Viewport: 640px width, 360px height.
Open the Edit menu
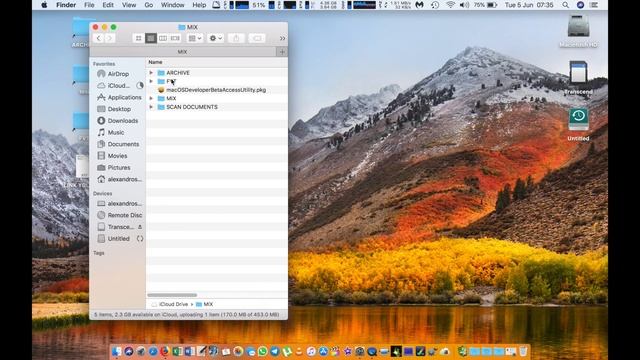[108, 5]
